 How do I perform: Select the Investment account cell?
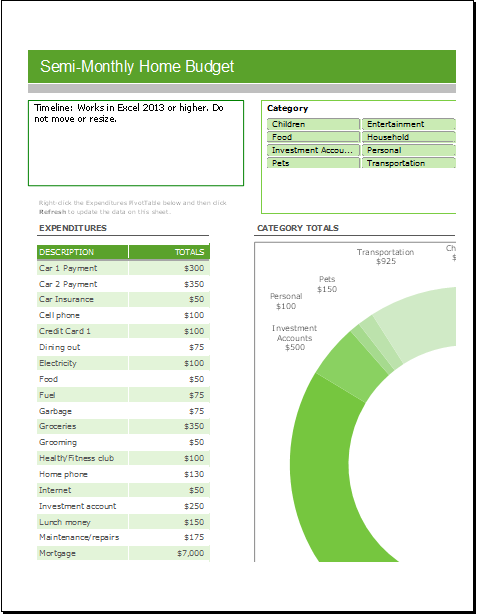click(82, 506)
